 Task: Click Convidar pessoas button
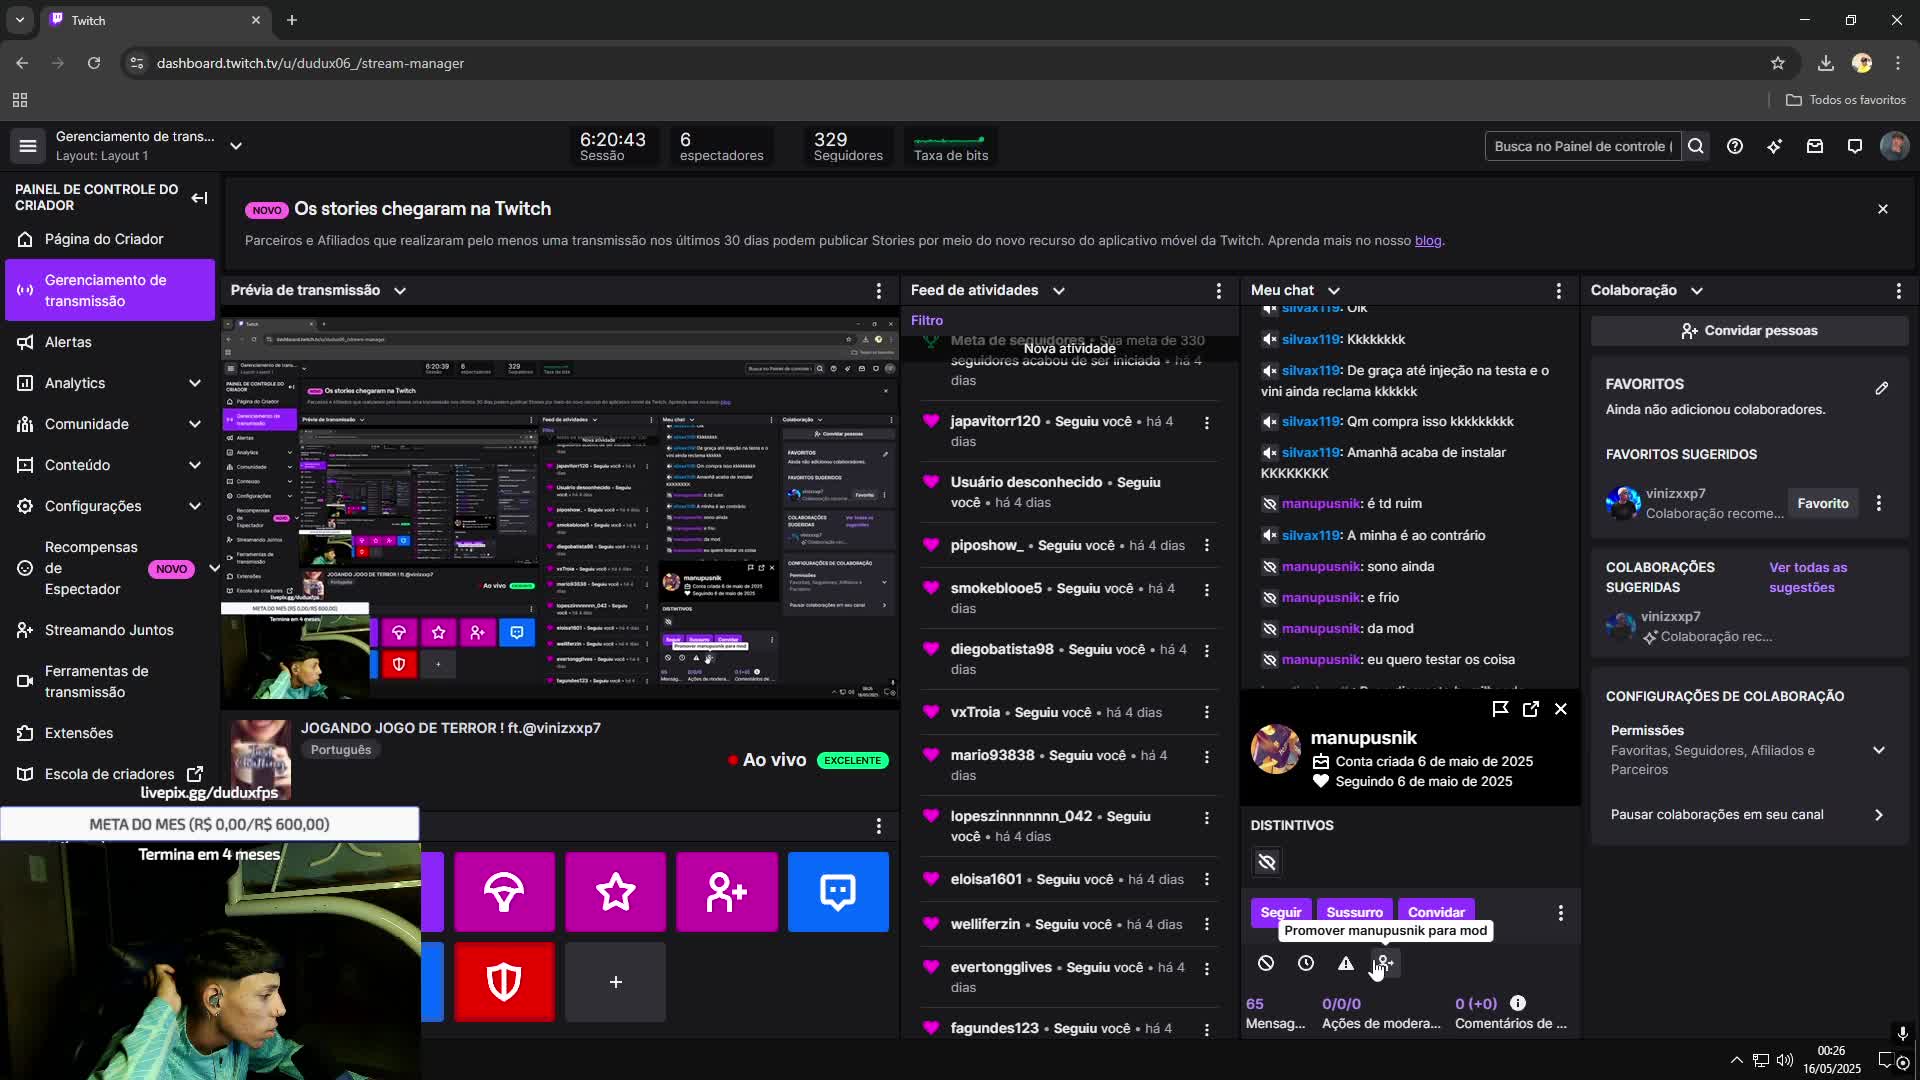[1749, 331]
